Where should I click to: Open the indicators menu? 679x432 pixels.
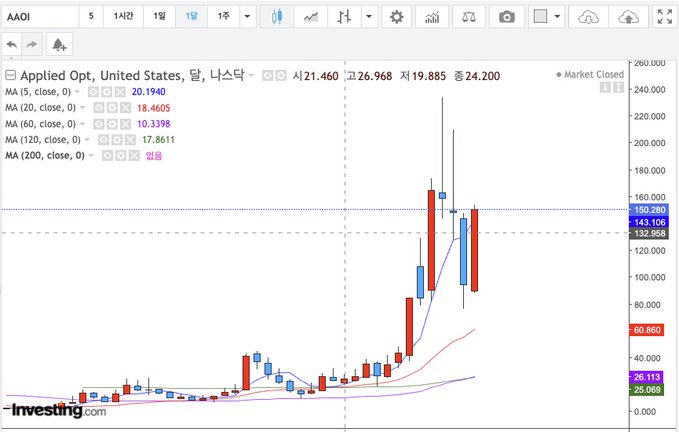(x=432, y=16)
